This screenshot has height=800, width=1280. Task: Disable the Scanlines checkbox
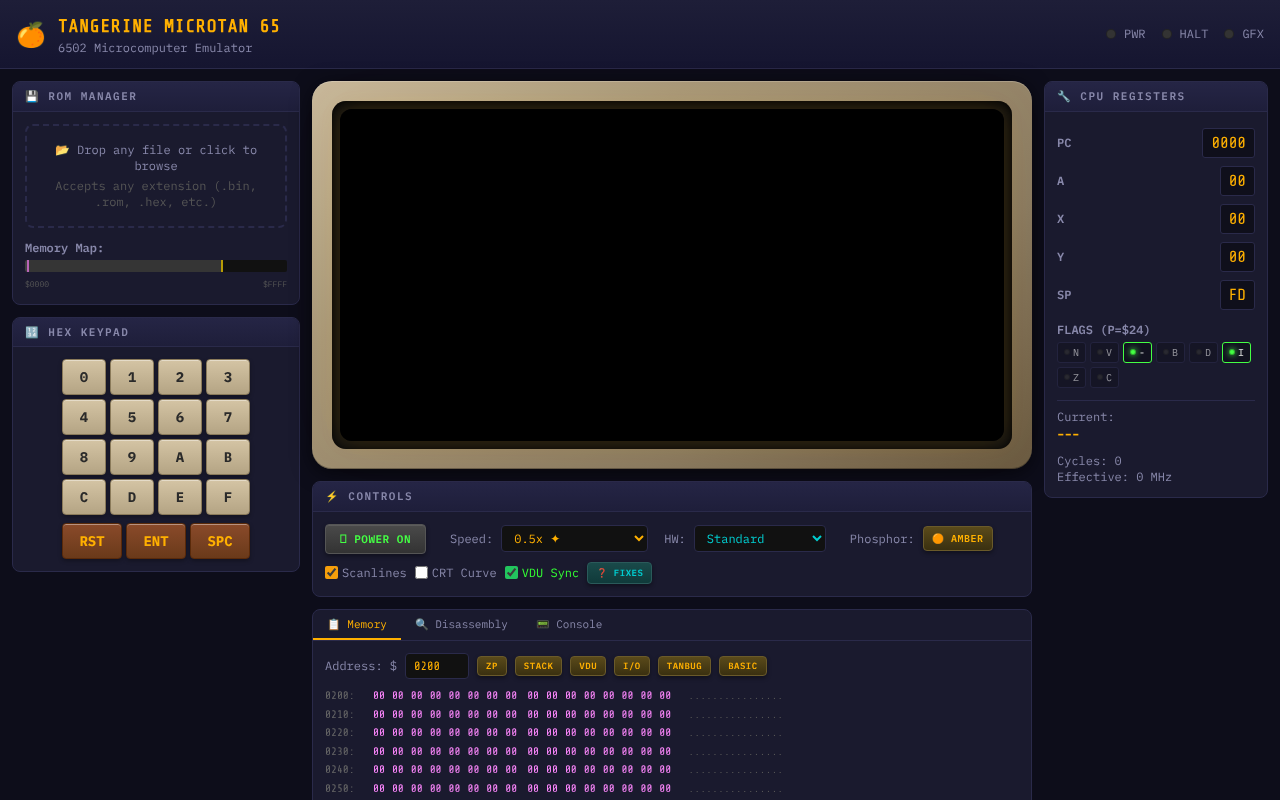click(331, 572)
